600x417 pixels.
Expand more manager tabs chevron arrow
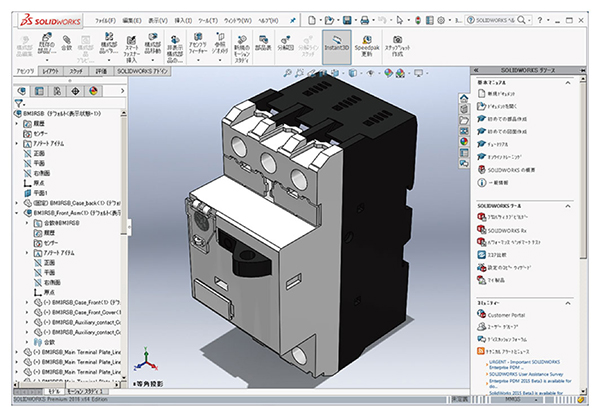(x=122, y=91)
